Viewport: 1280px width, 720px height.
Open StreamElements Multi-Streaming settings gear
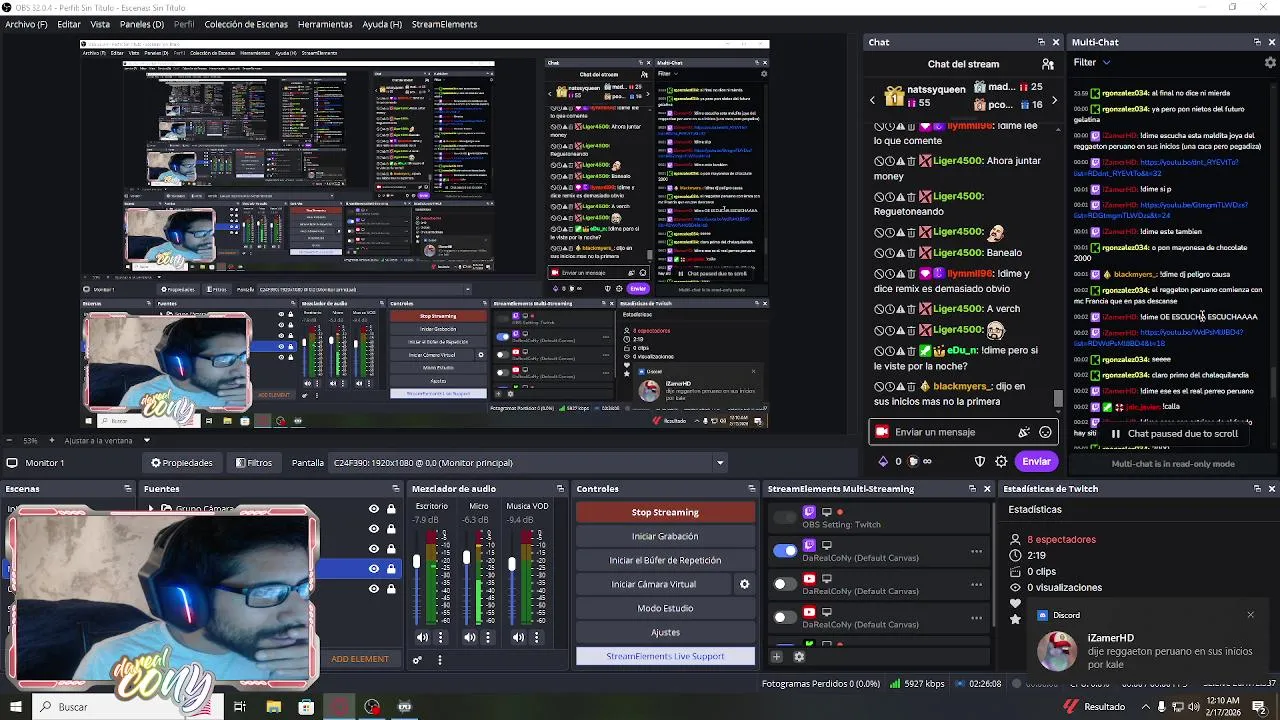pyautogui.click(x=799, y=657)
